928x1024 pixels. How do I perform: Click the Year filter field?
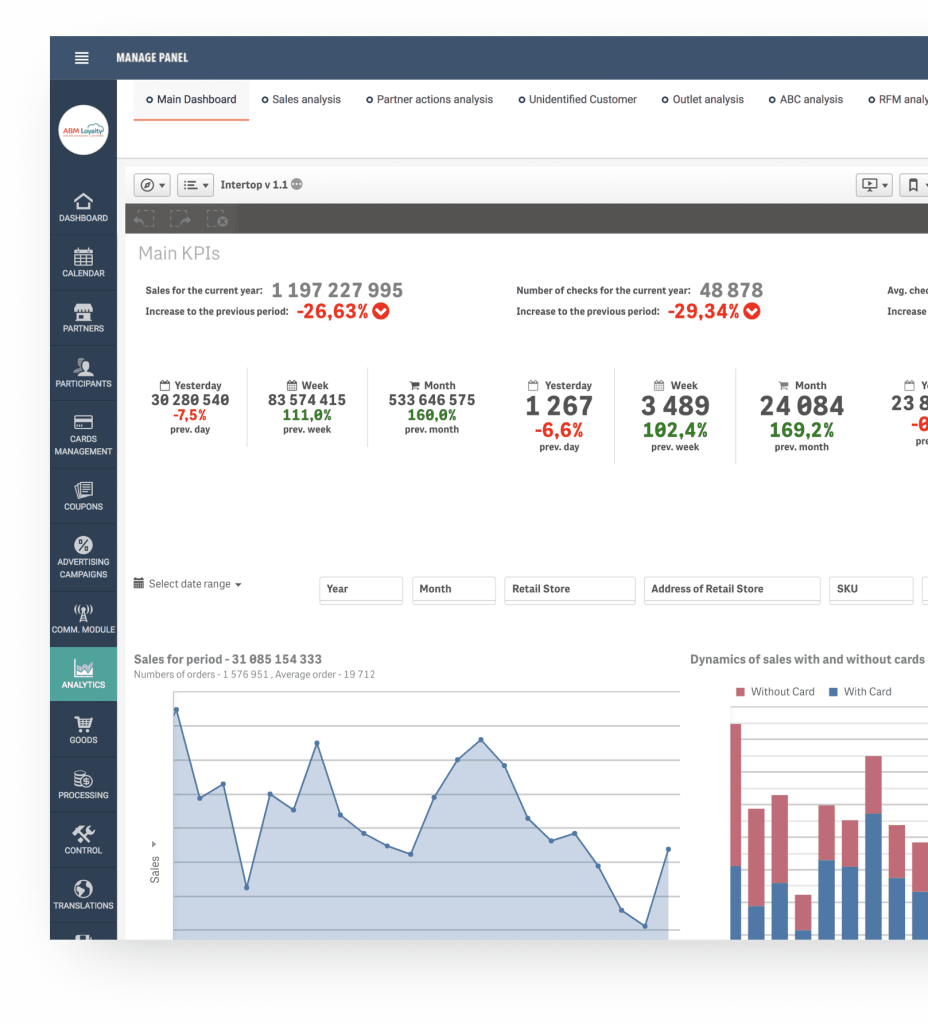(361, 590)
